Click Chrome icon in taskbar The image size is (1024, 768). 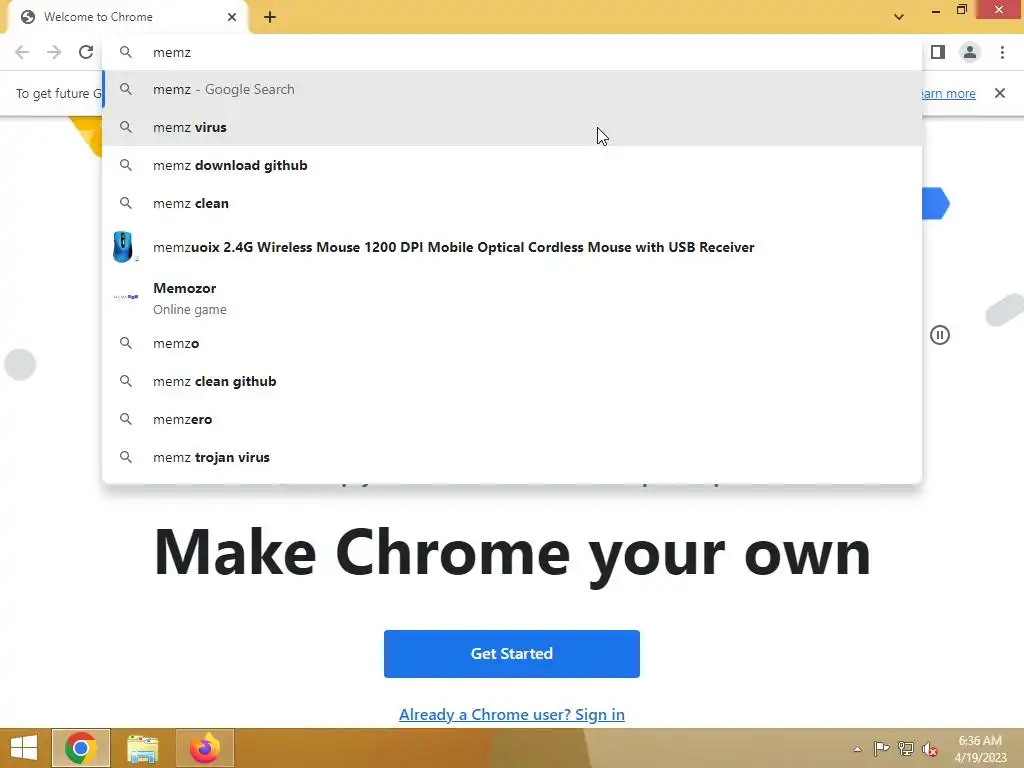81,748
